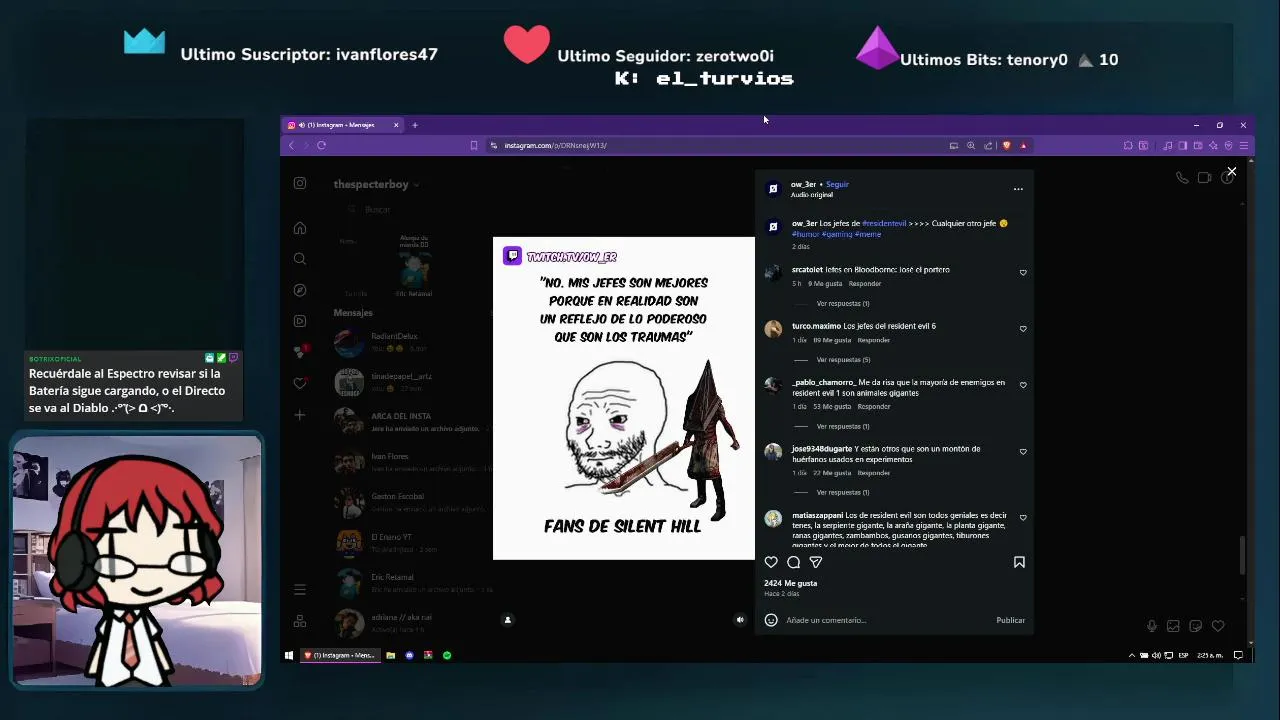Create new post with plus icon
1280x720 pixels.
(300, 415)
